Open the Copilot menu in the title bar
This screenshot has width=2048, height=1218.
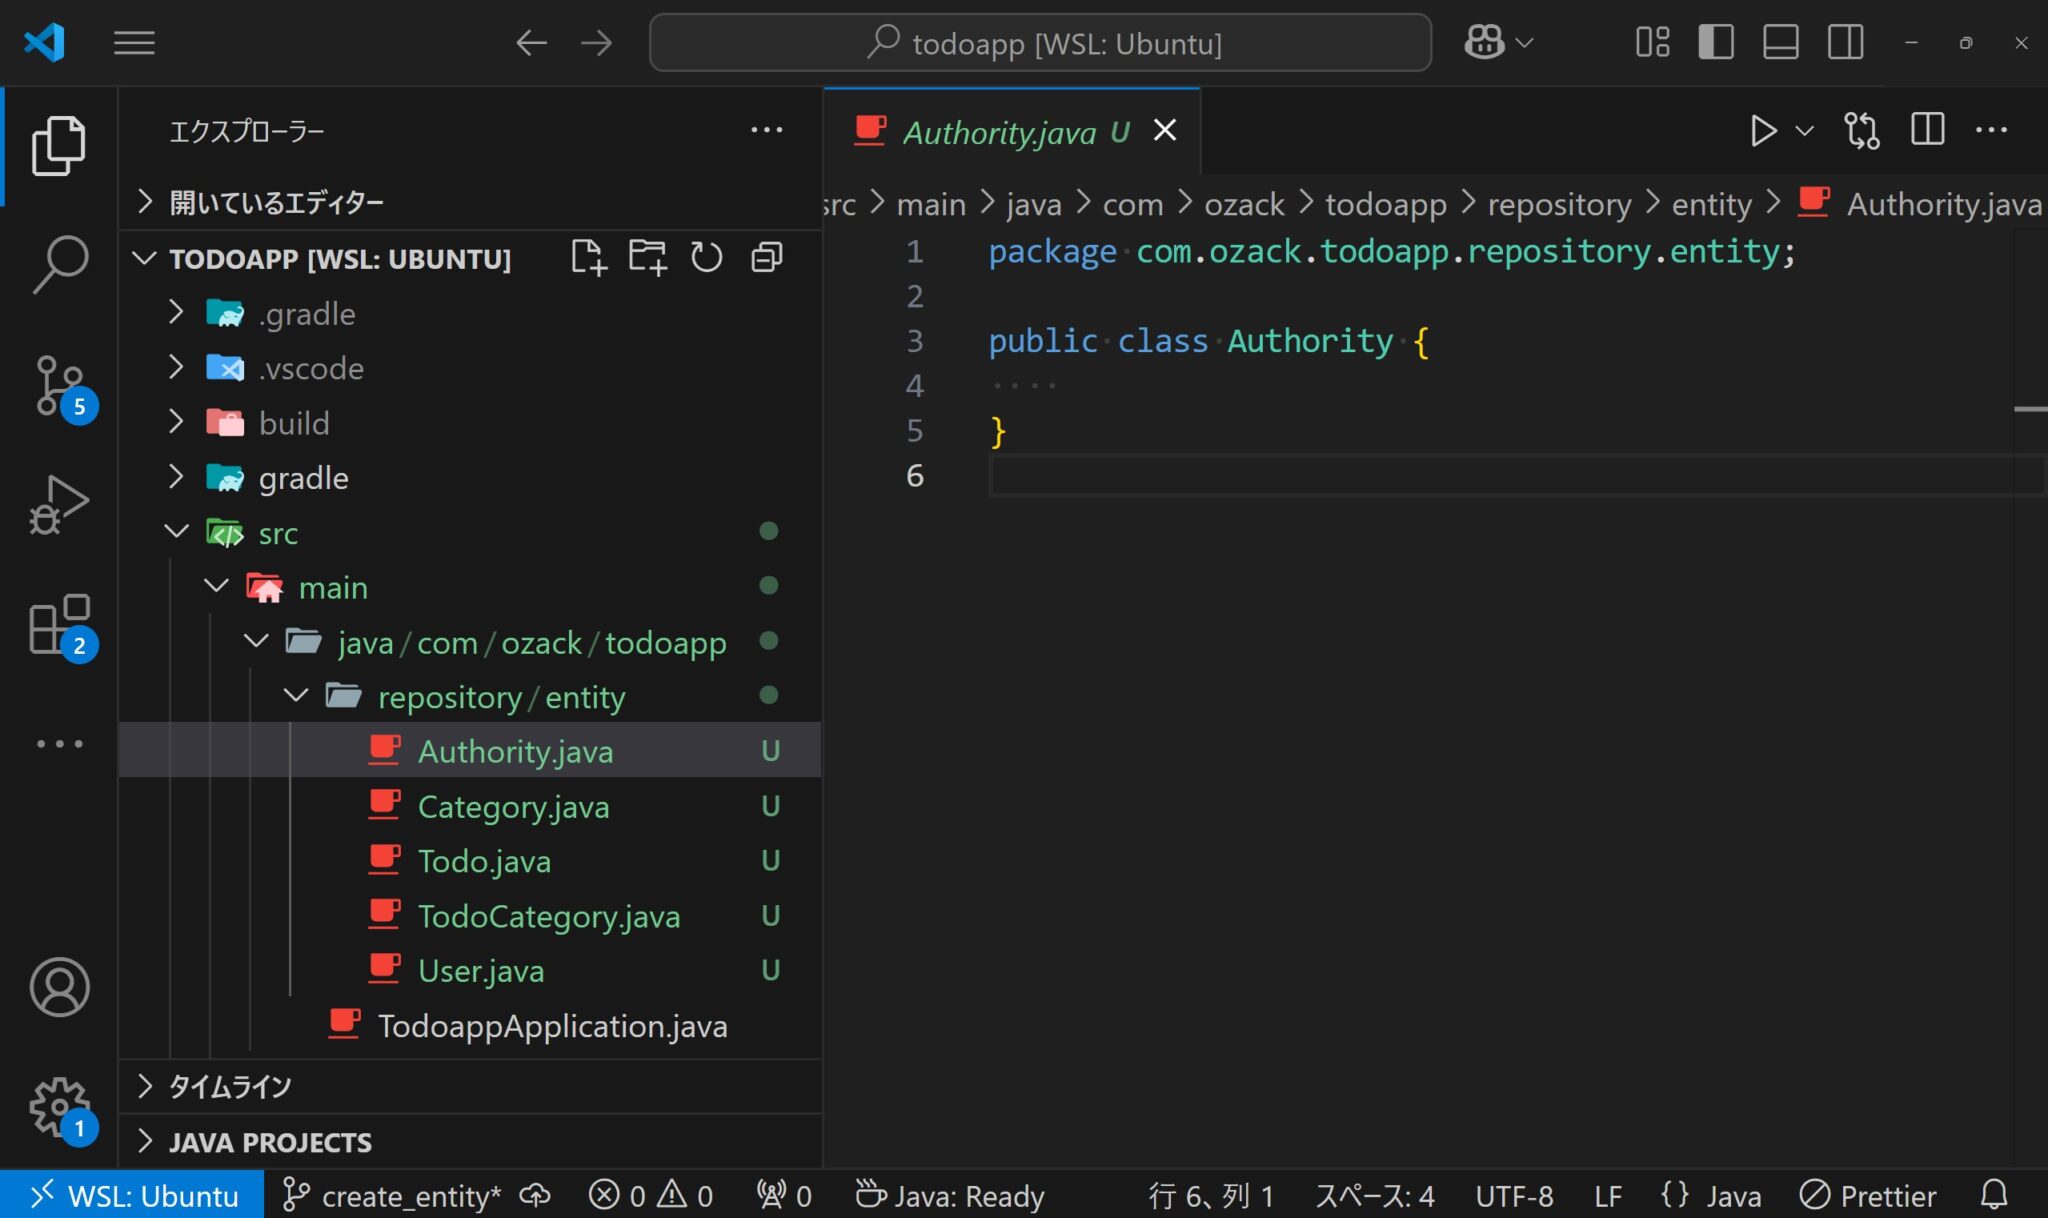click(1497, 42)
